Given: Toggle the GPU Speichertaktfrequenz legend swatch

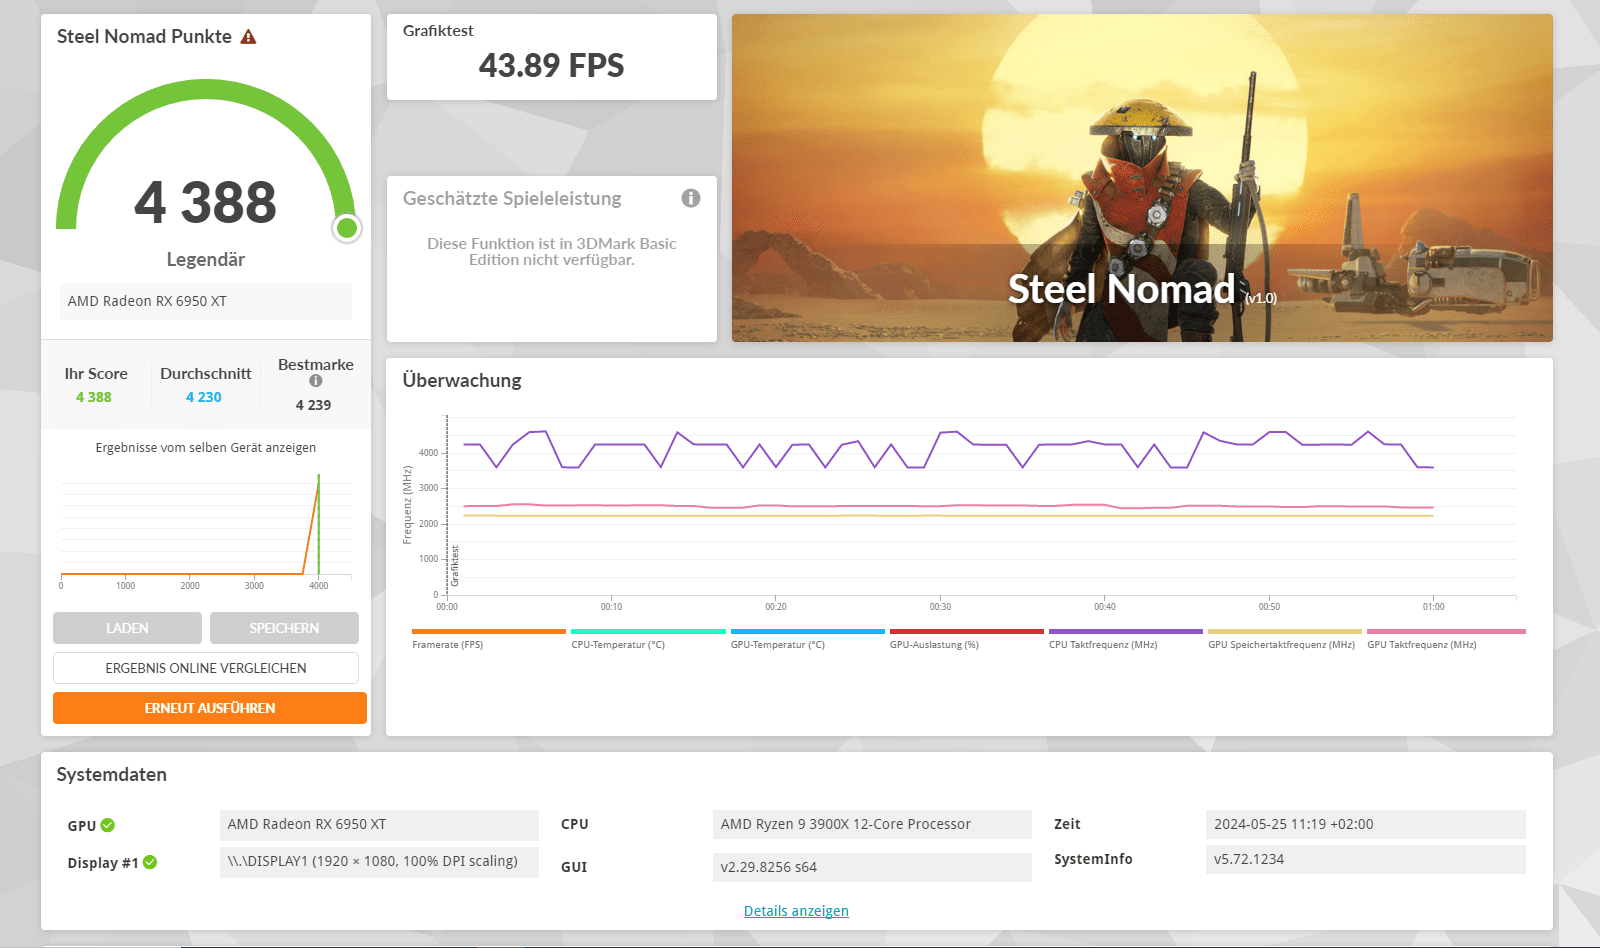Looking at the screenshot, I should click(x=1285, y=632).
